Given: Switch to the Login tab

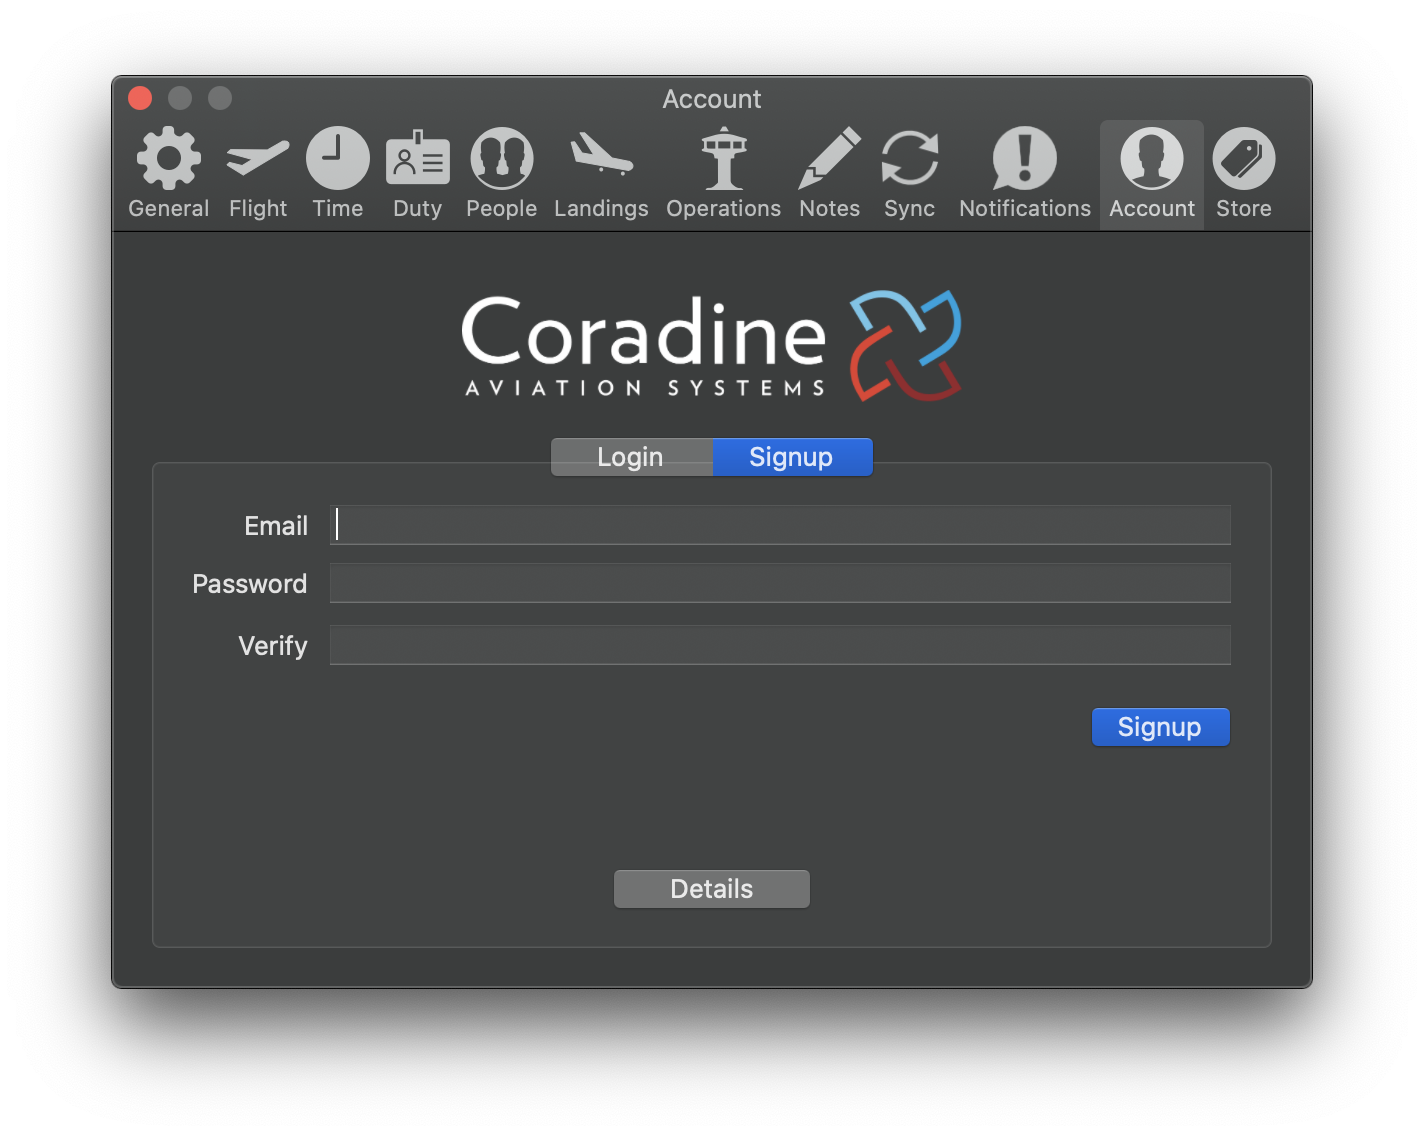Looking at the screenshot, I should tap(632, 457).
